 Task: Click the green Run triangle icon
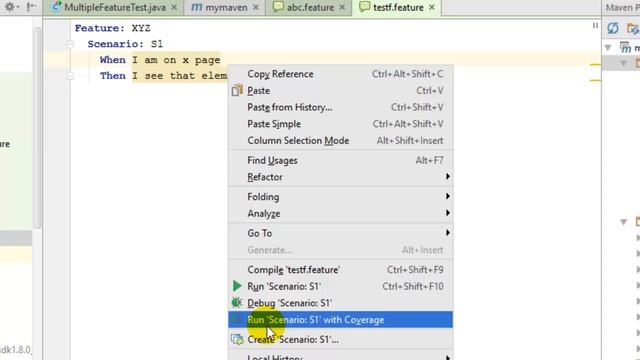click(x=237, y=286)
